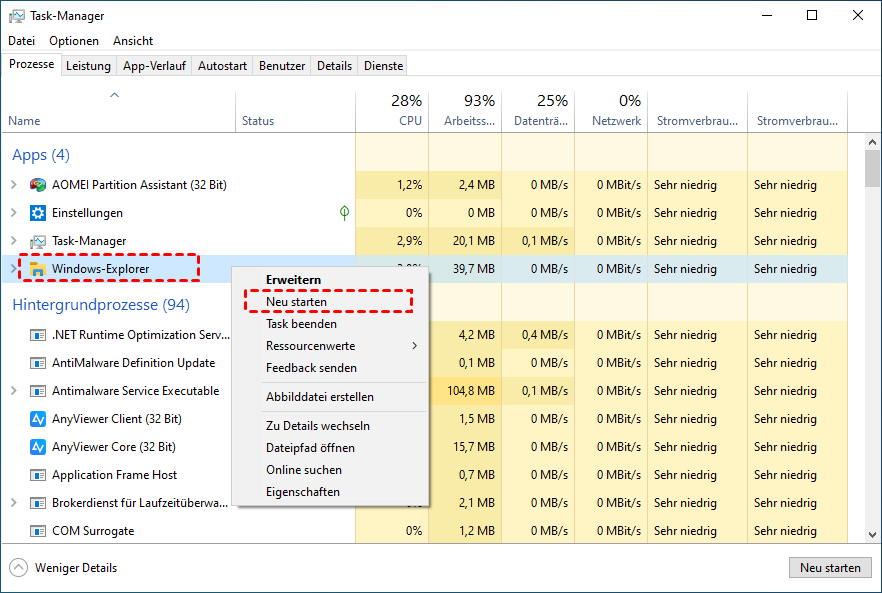The width and height of the screenshot is (882, 593).
Task: Collapse view using Weniger Details arrow
Action: coord(19,568)
